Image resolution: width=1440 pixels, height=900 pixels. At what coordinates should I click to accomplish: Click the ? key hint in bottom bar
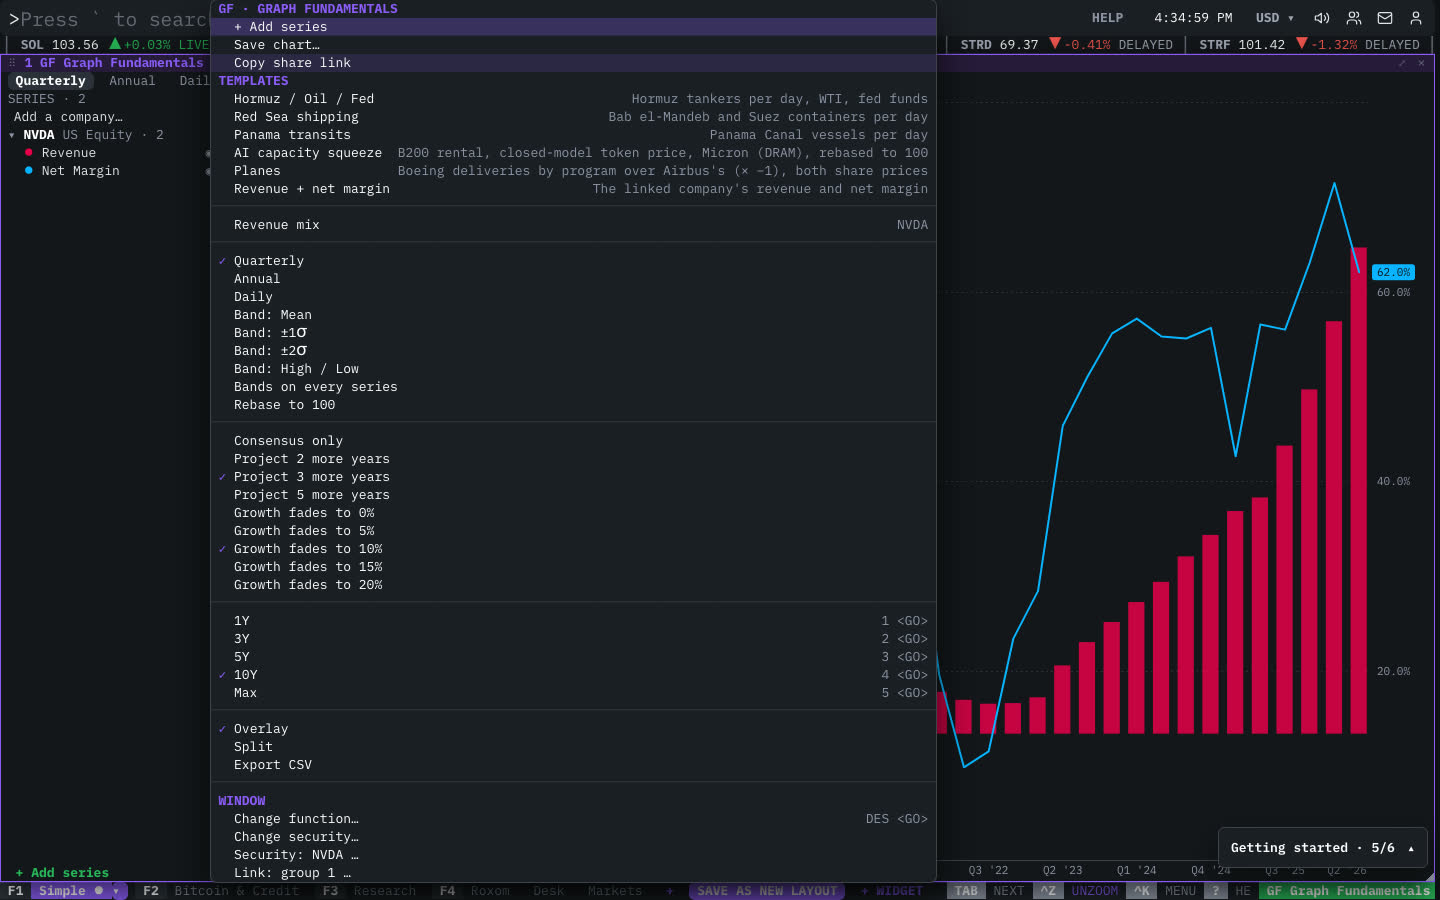coord(1215,891)
